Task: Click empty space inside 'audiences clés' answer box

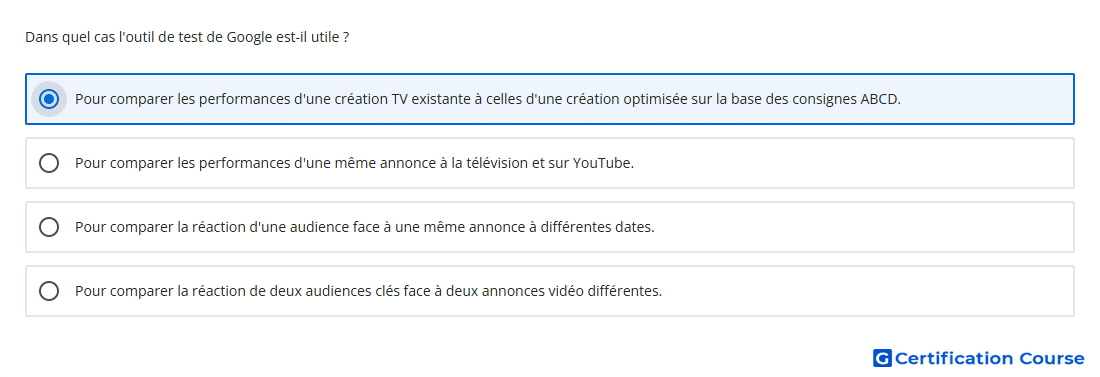Action: pyautogui.click(x=866, y=291)
